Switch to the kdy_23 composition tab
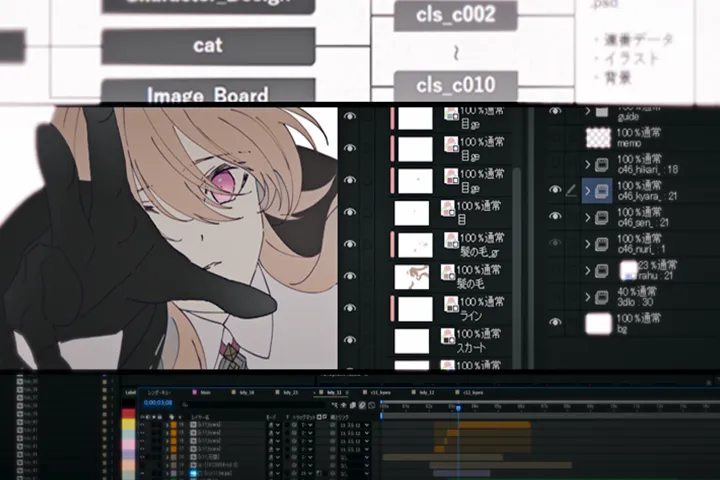 tap(287, 393)
